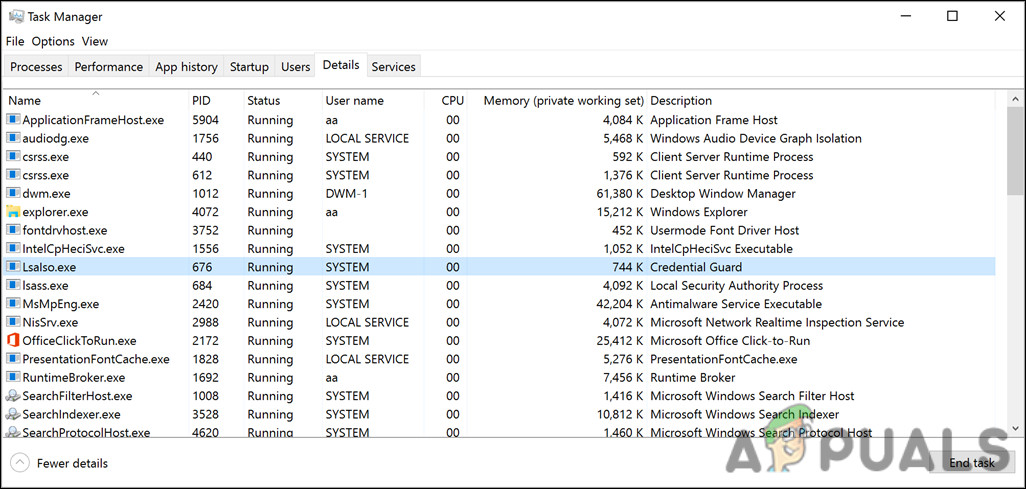The height and width of the screenshot is (489, 1026).
Task: Sort the list by PID column
Action: point(203,101)
